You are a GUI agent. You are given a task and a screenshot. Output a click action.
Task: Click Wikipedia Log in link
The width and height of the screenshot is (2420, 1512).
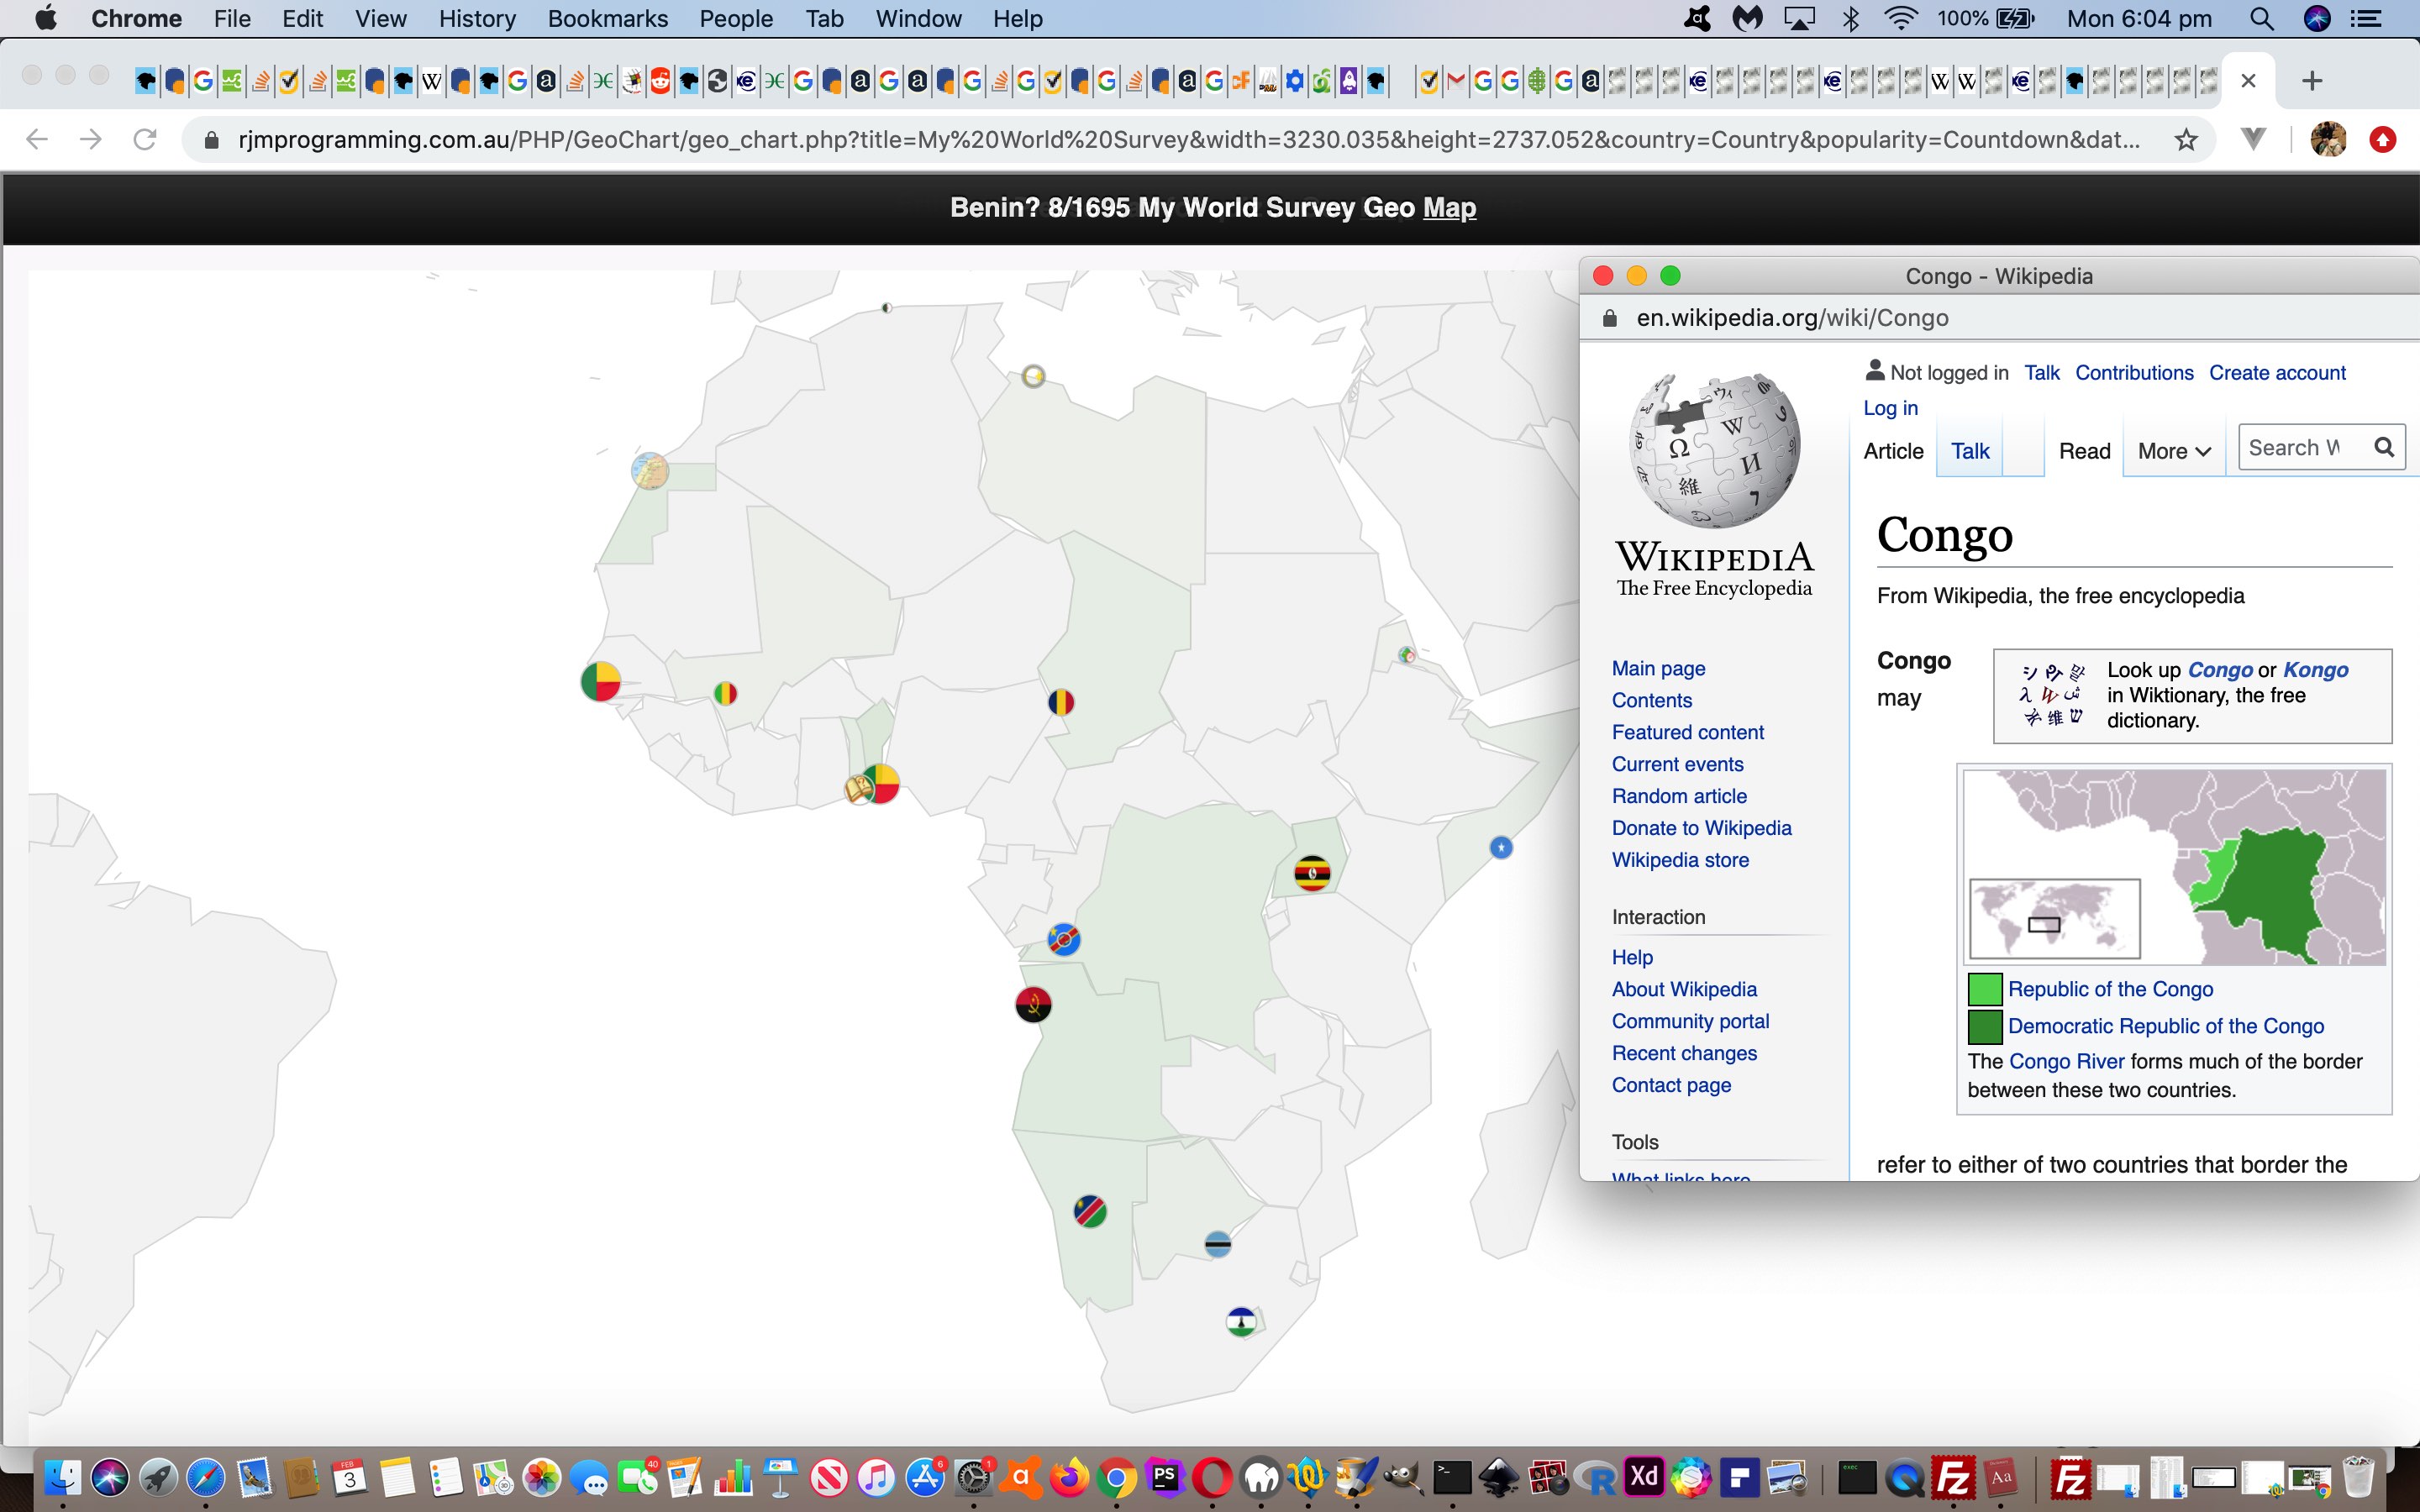click(x=1890, y=408)
